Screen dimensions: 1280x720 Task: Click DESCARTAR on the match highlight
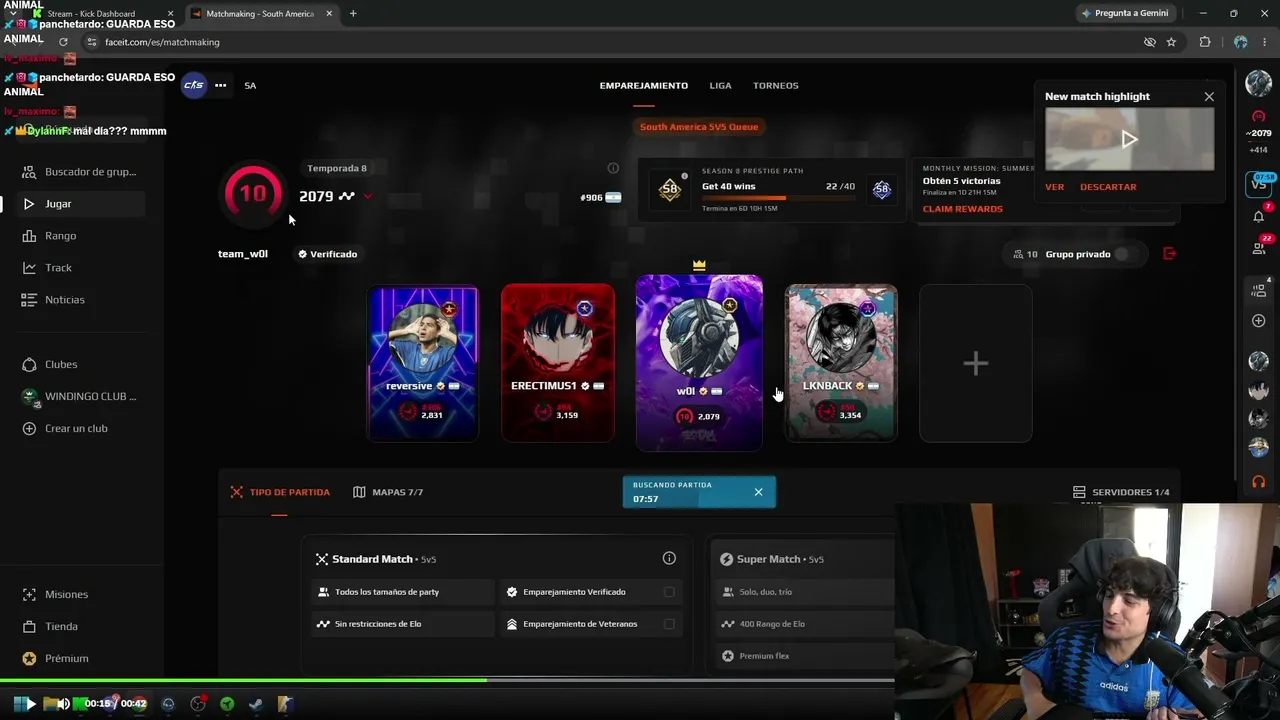[x=1108, y=187]
